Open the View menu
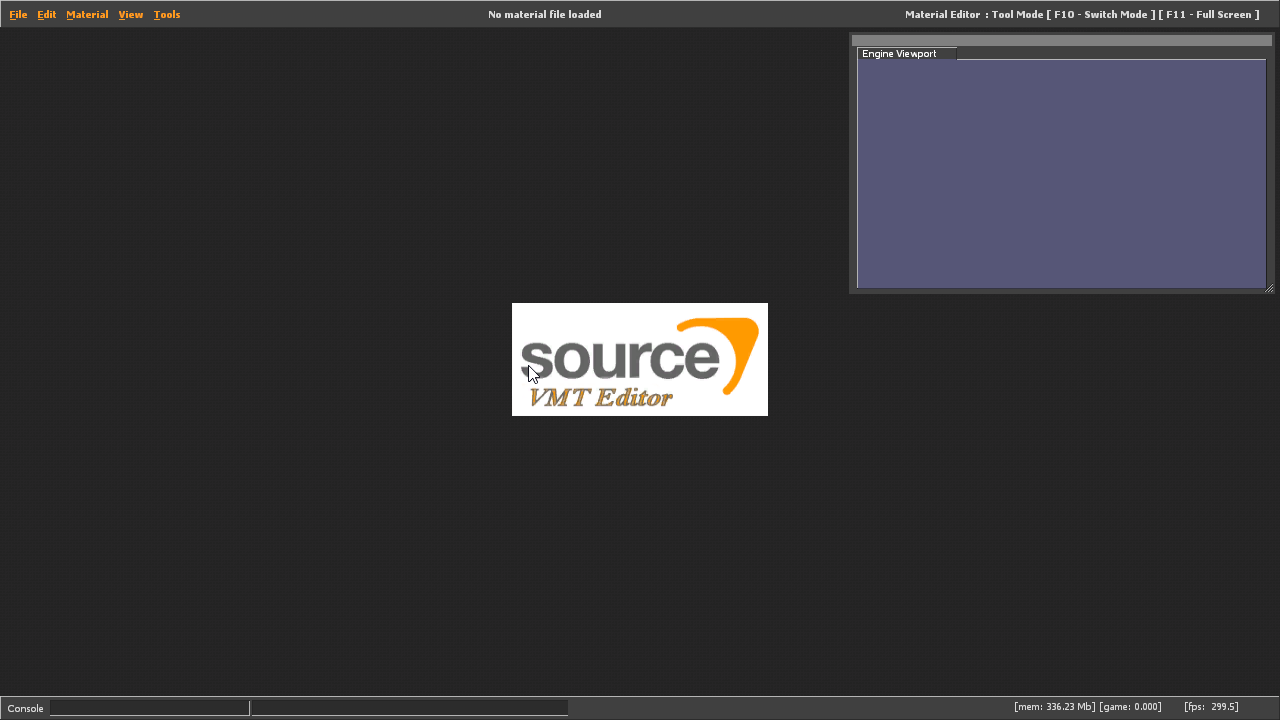Viewport: 1280px width, 720px height. pyautogui.click(x=131, y=15)
